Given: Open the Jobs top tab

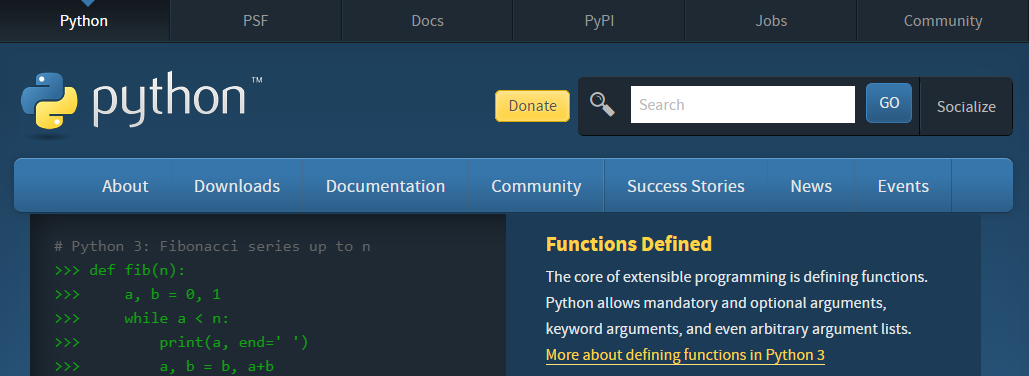Looking at the screenshot, I should [771, 21].
